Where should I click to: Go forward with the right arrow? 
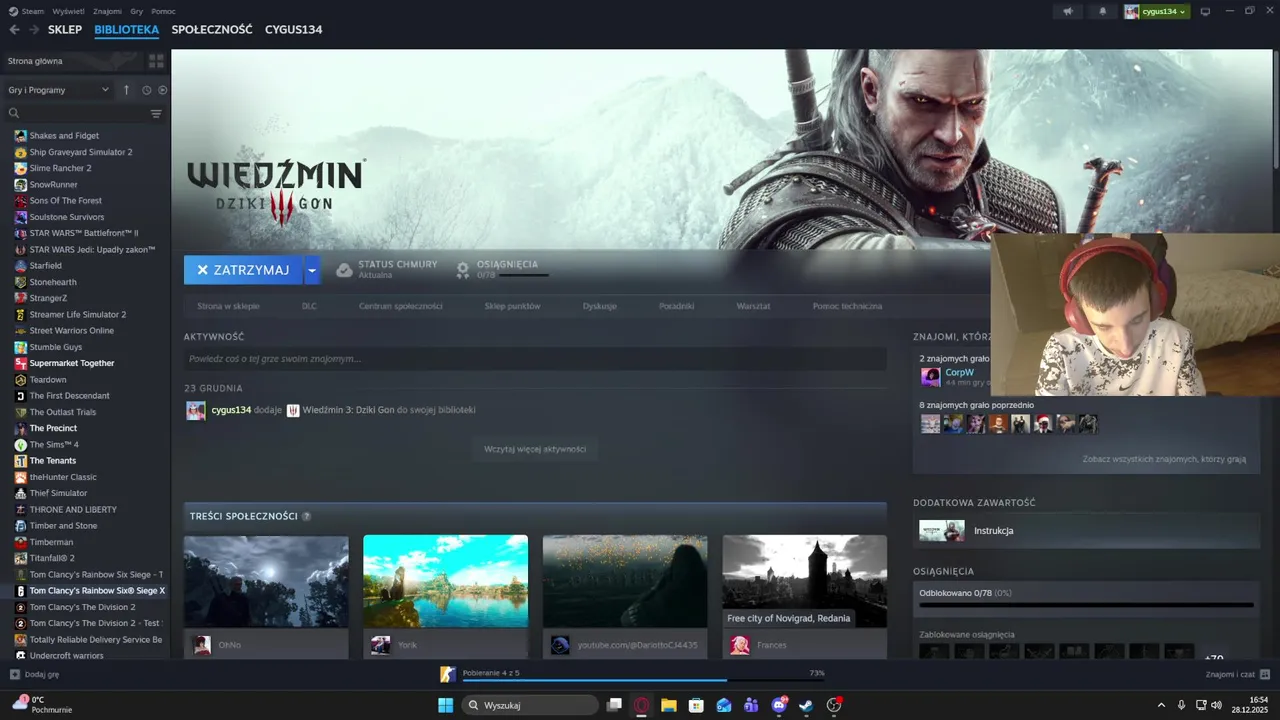tap(34, 30)
